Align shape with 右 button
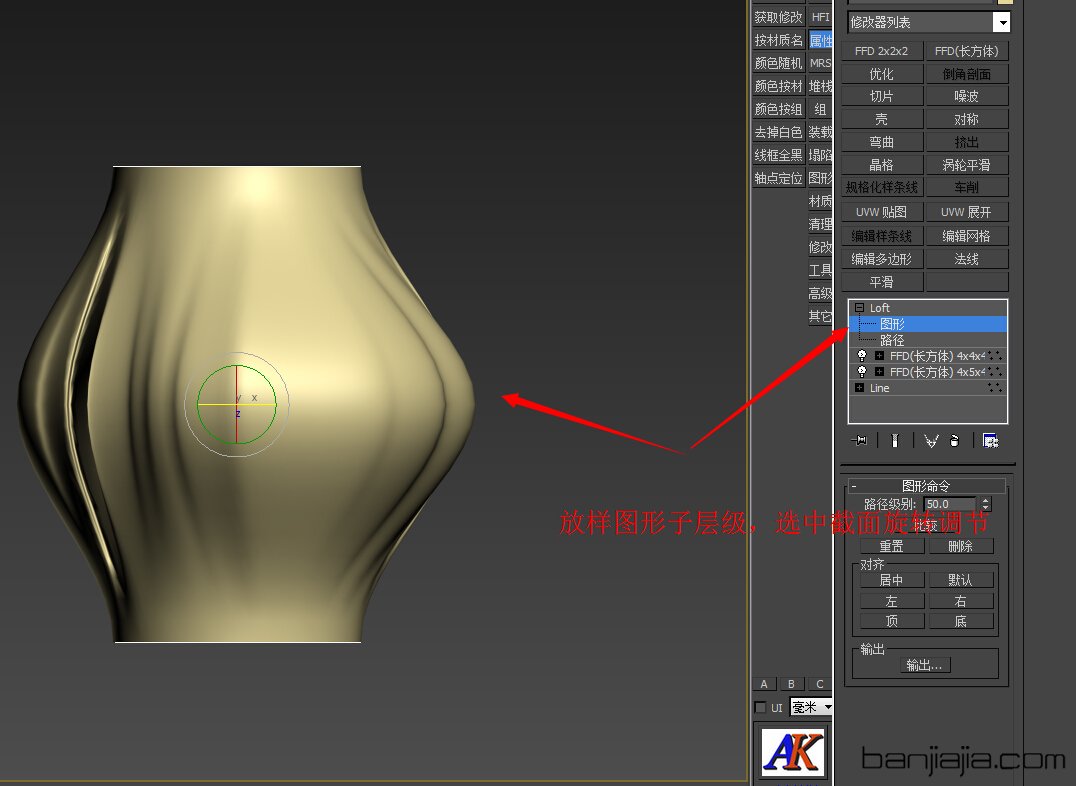 coord(961,601)
